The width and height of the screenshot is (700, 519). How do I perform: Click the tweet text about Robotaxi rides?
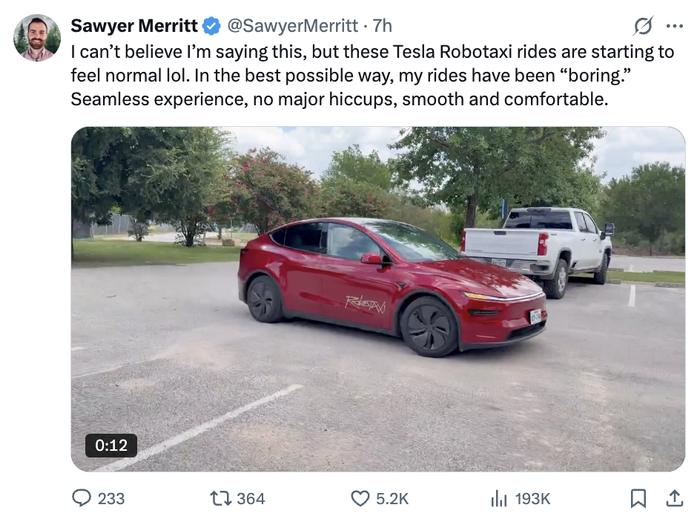pyautogui.click(x=370, y=75)
